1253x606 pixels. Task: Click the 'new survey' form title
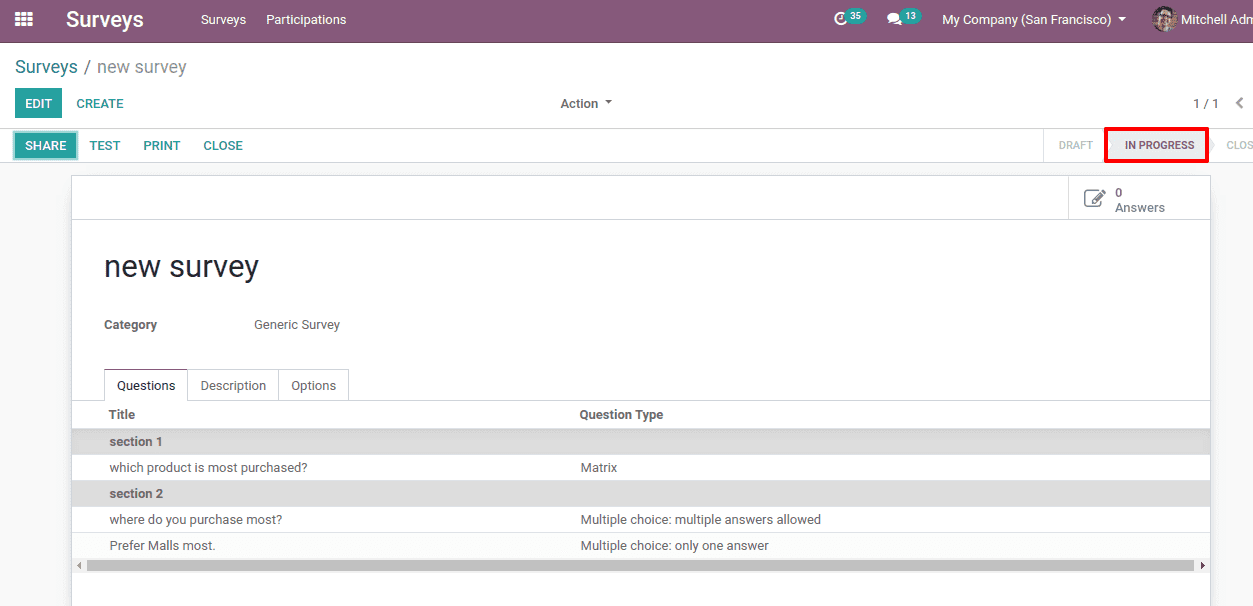[181, 266]
